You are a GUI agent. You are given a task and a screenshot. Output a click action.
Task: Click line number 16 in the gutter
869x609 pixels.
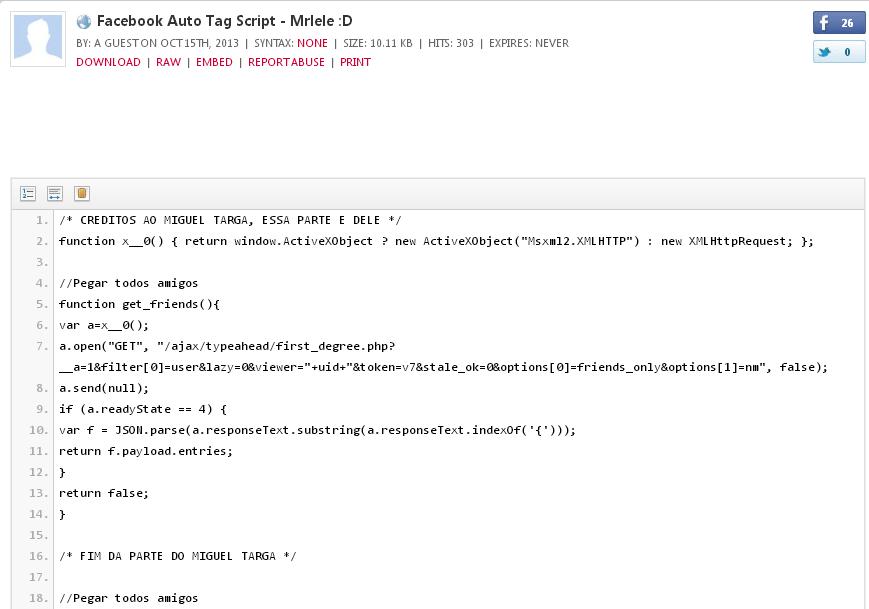[x=38, y=556]
